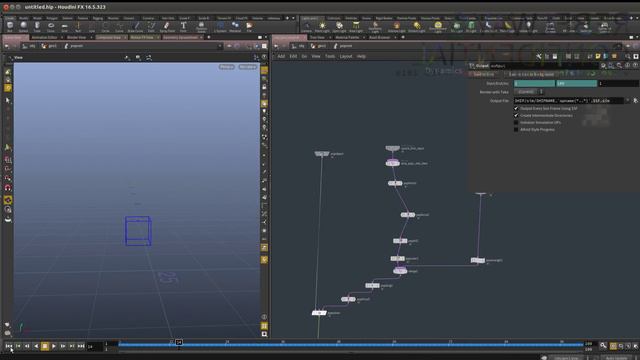The image size is (640, 360).
Task: Open the Auto Update mode dropdown
Action: pyautogui.click(x=617, y=358)
